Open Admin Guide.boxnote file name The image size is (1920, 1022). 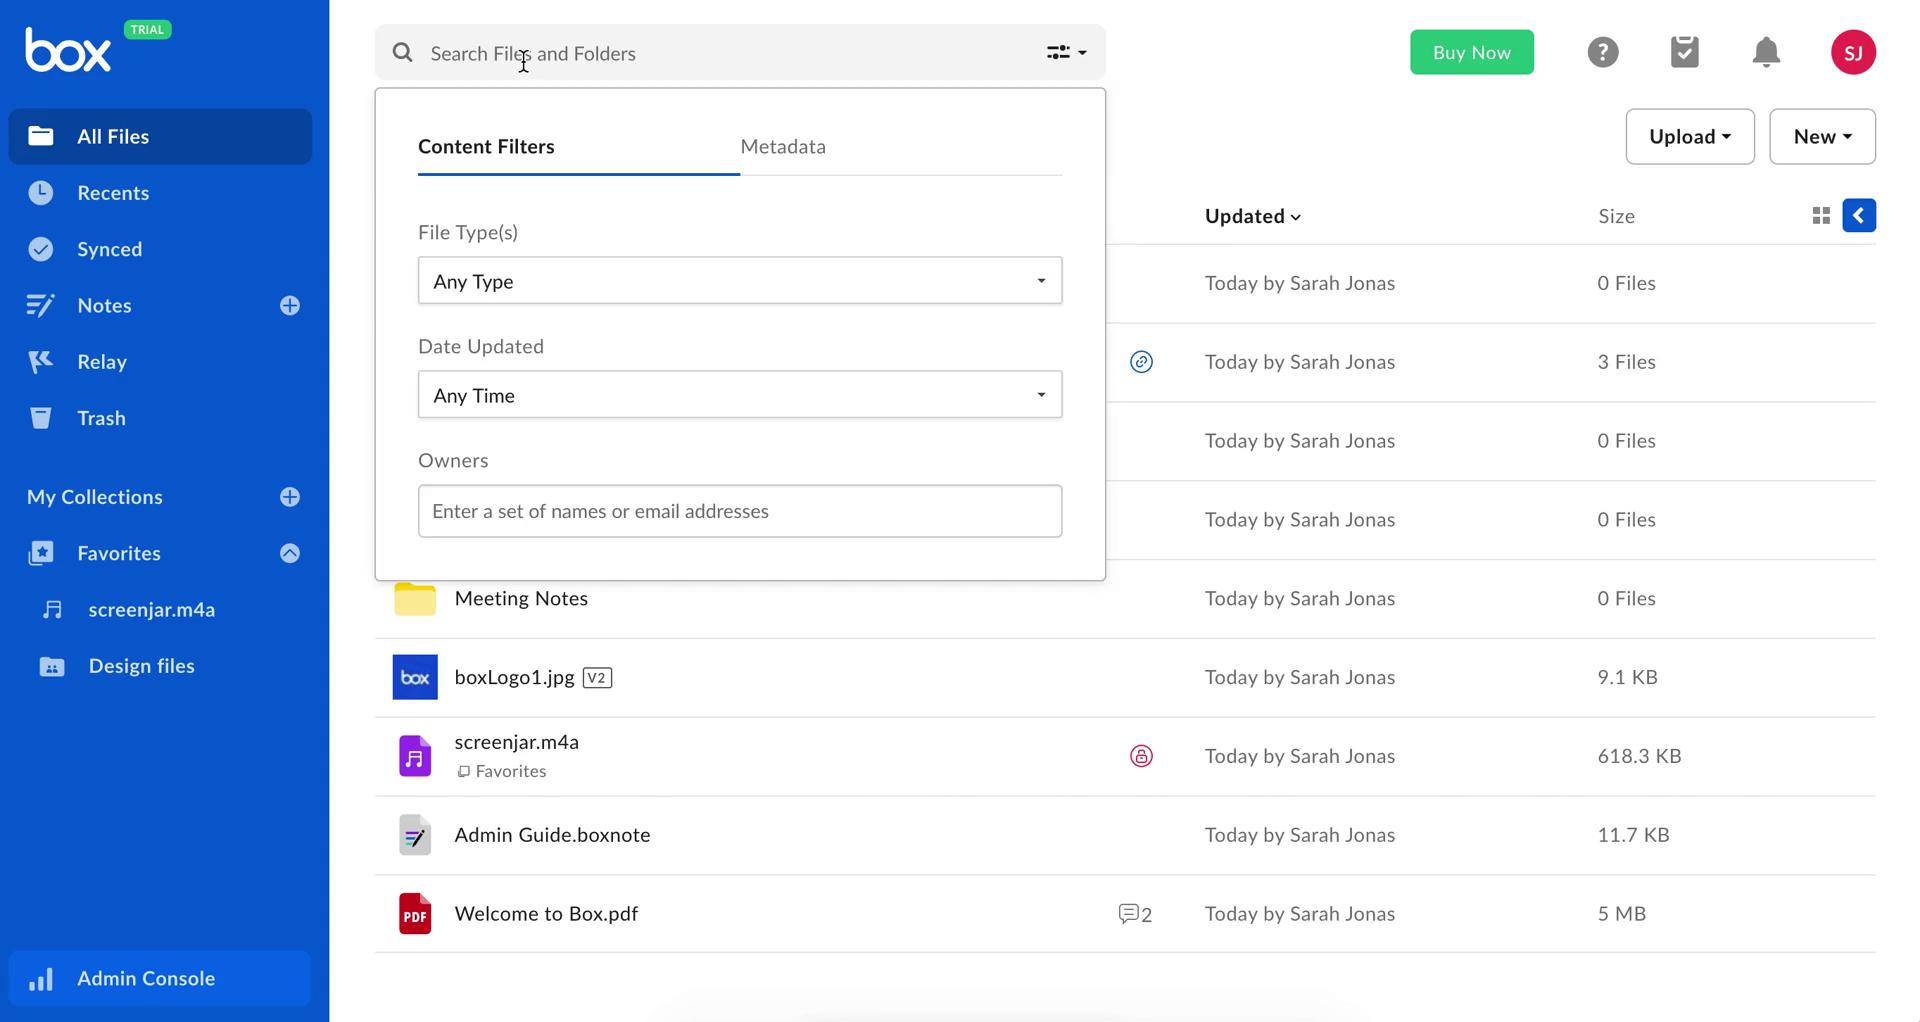coord(552,835)
